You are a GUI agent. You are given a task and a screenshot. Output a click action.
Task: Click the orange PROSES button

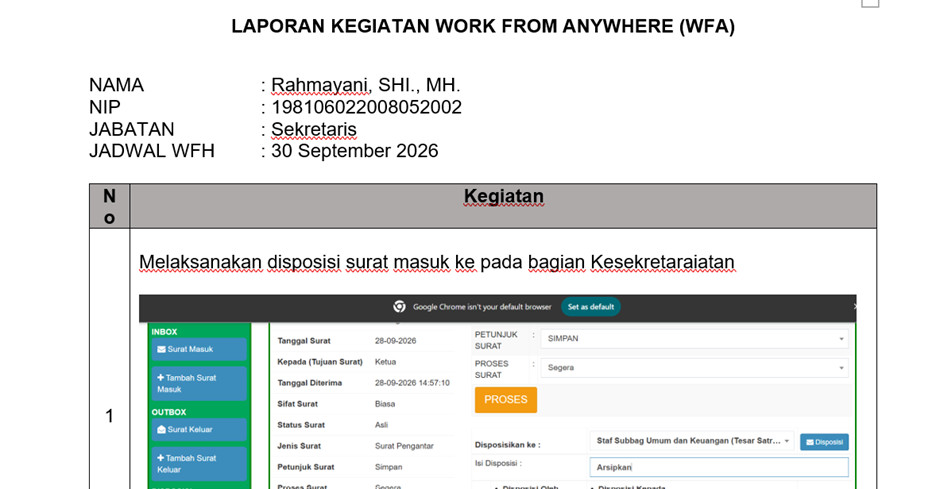click(505, 400)
